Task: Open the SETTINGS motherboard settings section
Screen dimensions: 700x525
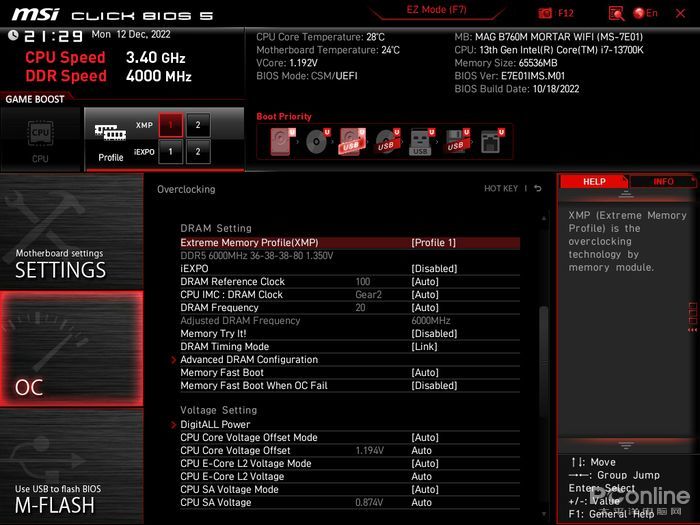Action: 71,232
